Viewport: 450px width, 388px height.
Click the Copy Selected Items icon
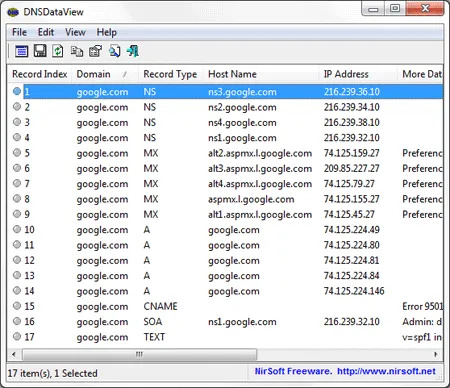tap(77, 51)
